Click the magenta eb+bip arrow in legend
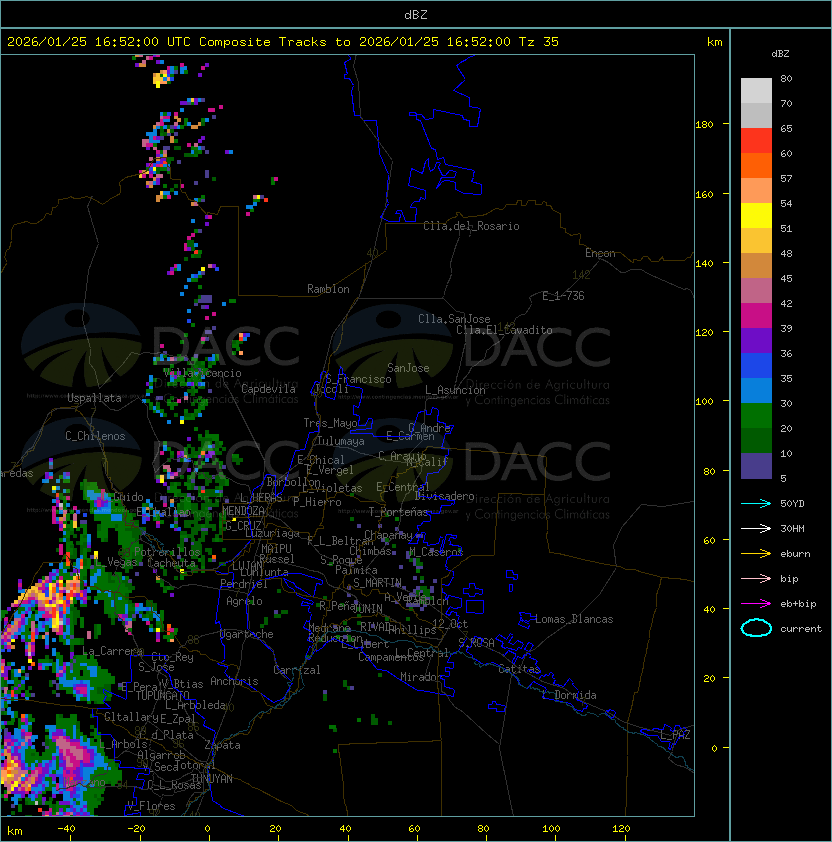The width and height of the screenshot is (832, 842). coord(756,604)
